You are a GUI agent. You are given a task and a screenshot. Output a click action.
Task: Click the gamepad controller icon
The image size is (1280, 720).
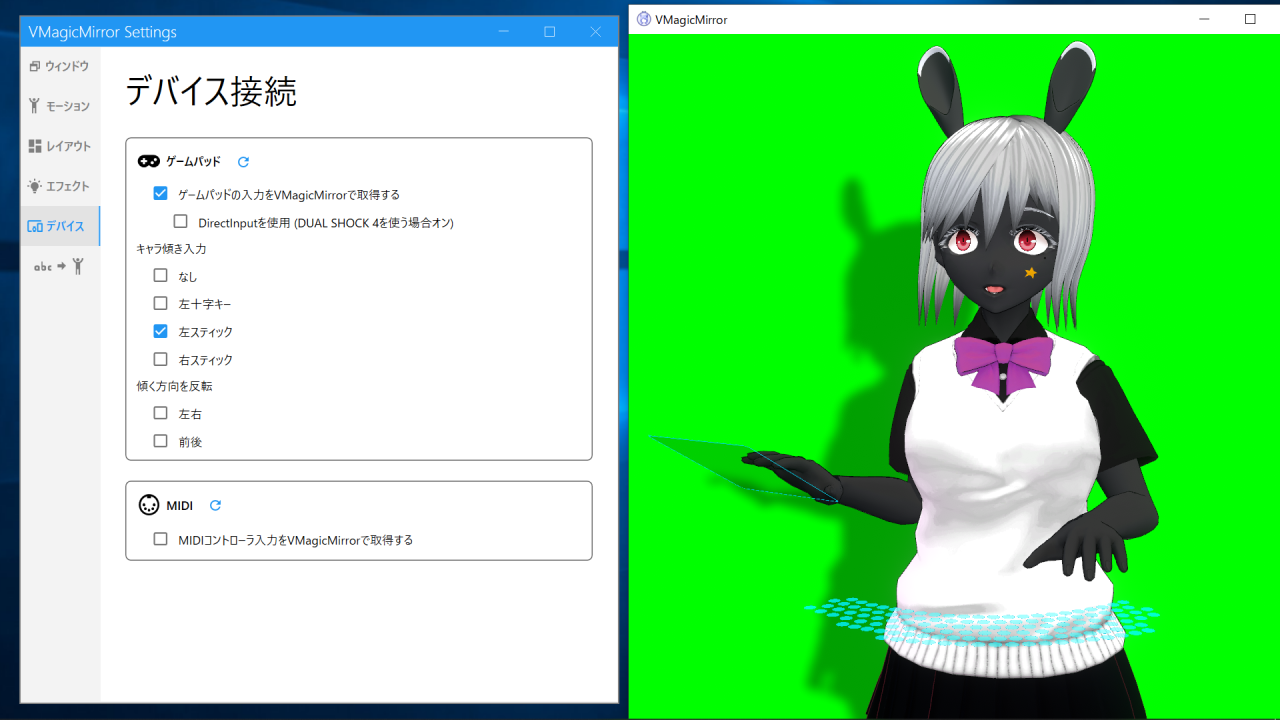[148, 161]
